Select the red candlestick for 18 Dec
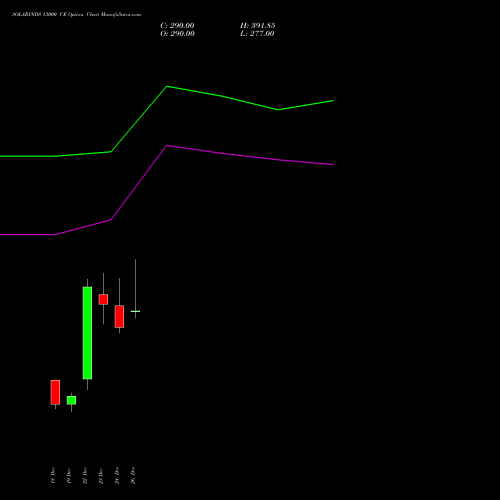The height and width of the screenshot is (500, 500). pyautogui.click(x=55, y=392)
